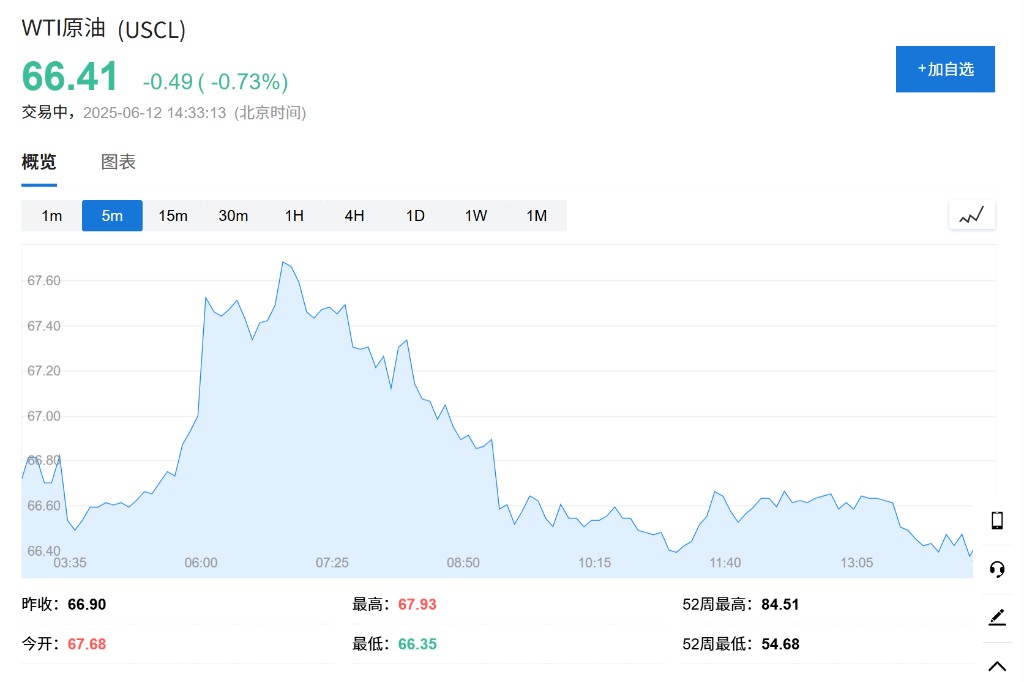Open the customer service headset icon
This screenshot has height=682, width=1024.
pyautogui.click(x=997, y=569)
